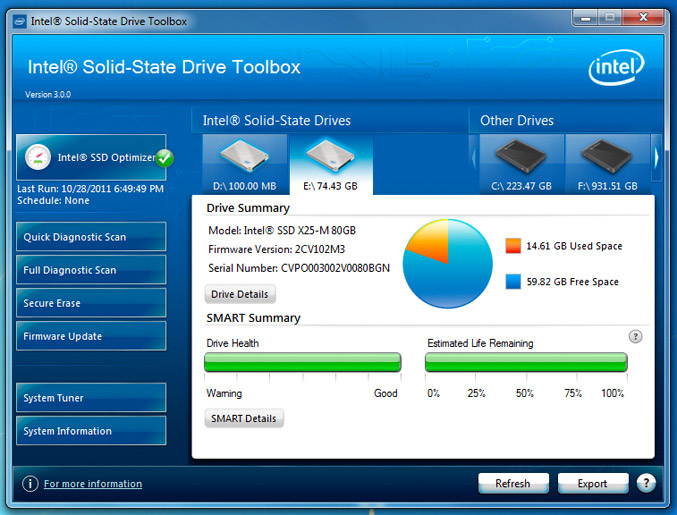Click the drive usage pie chart
677x515 pixels.
click(x=448, y=263)
